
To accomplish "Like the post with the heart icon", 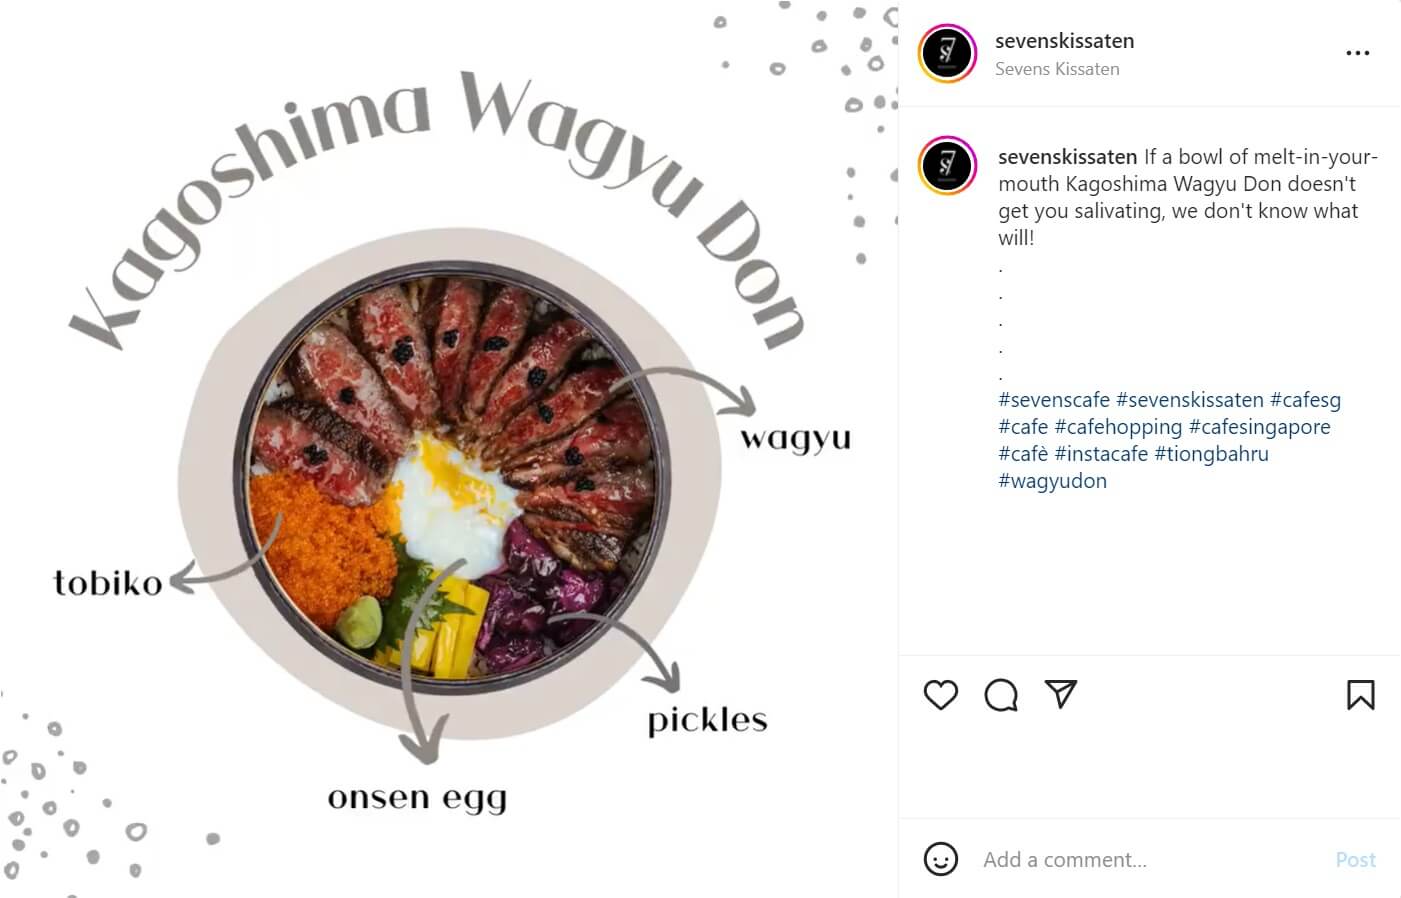I will click(x=940, y=695).
